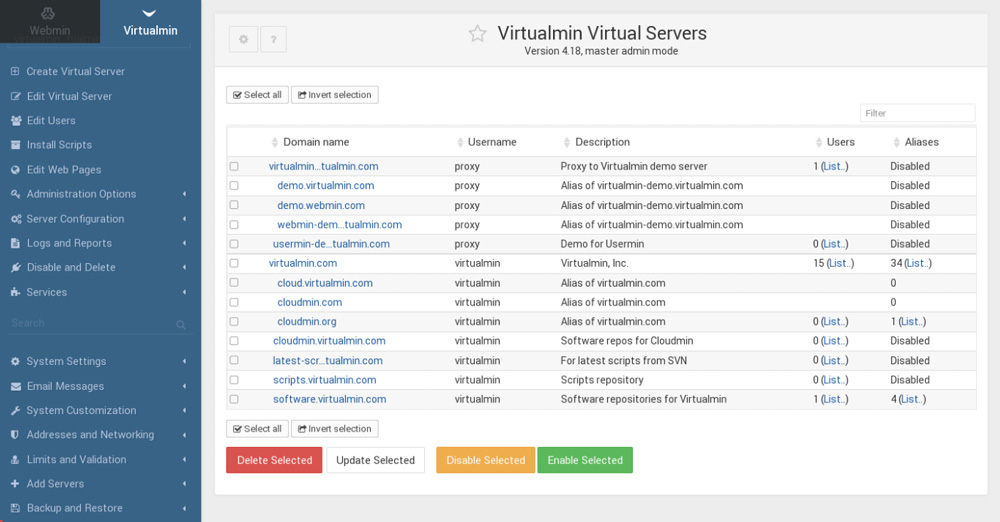
Task: Click the orange Disable Selected button
Action: coord(486,460)
